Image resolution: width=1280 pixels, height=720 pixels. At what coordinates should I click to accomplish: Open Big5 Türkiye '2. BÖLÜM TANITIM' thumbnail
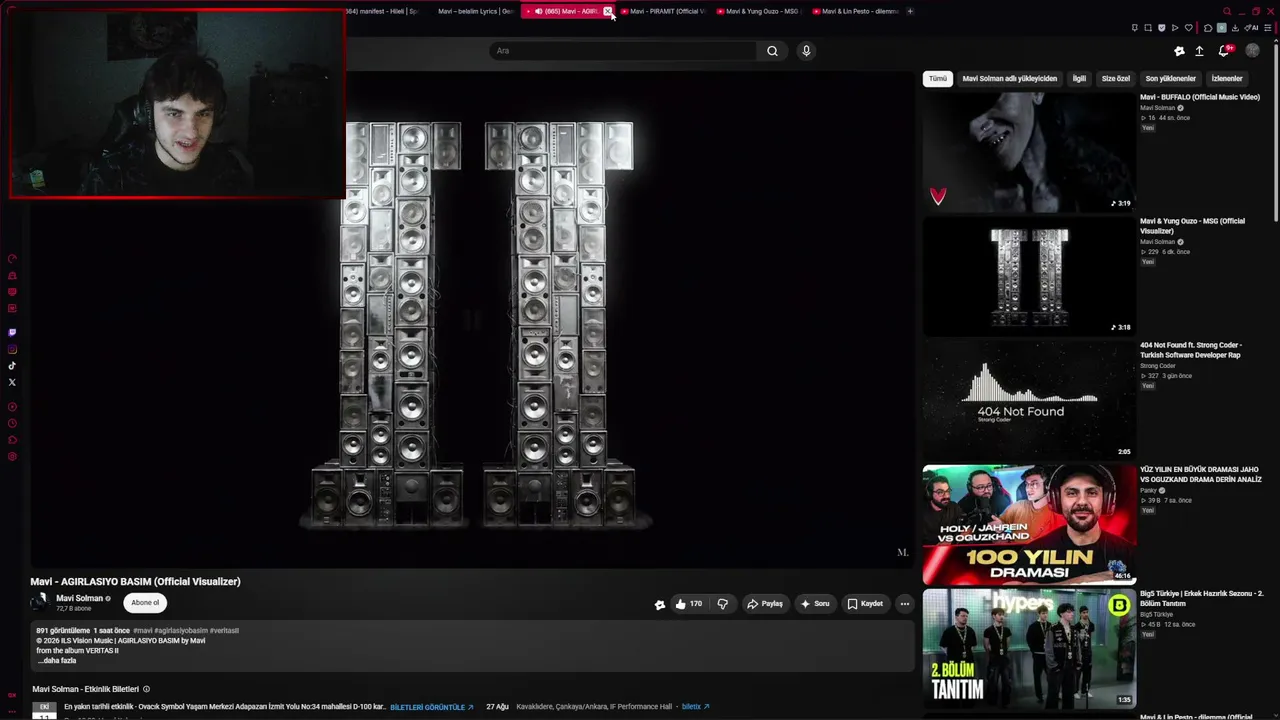pyautogui.click(x=1029, y=648)
